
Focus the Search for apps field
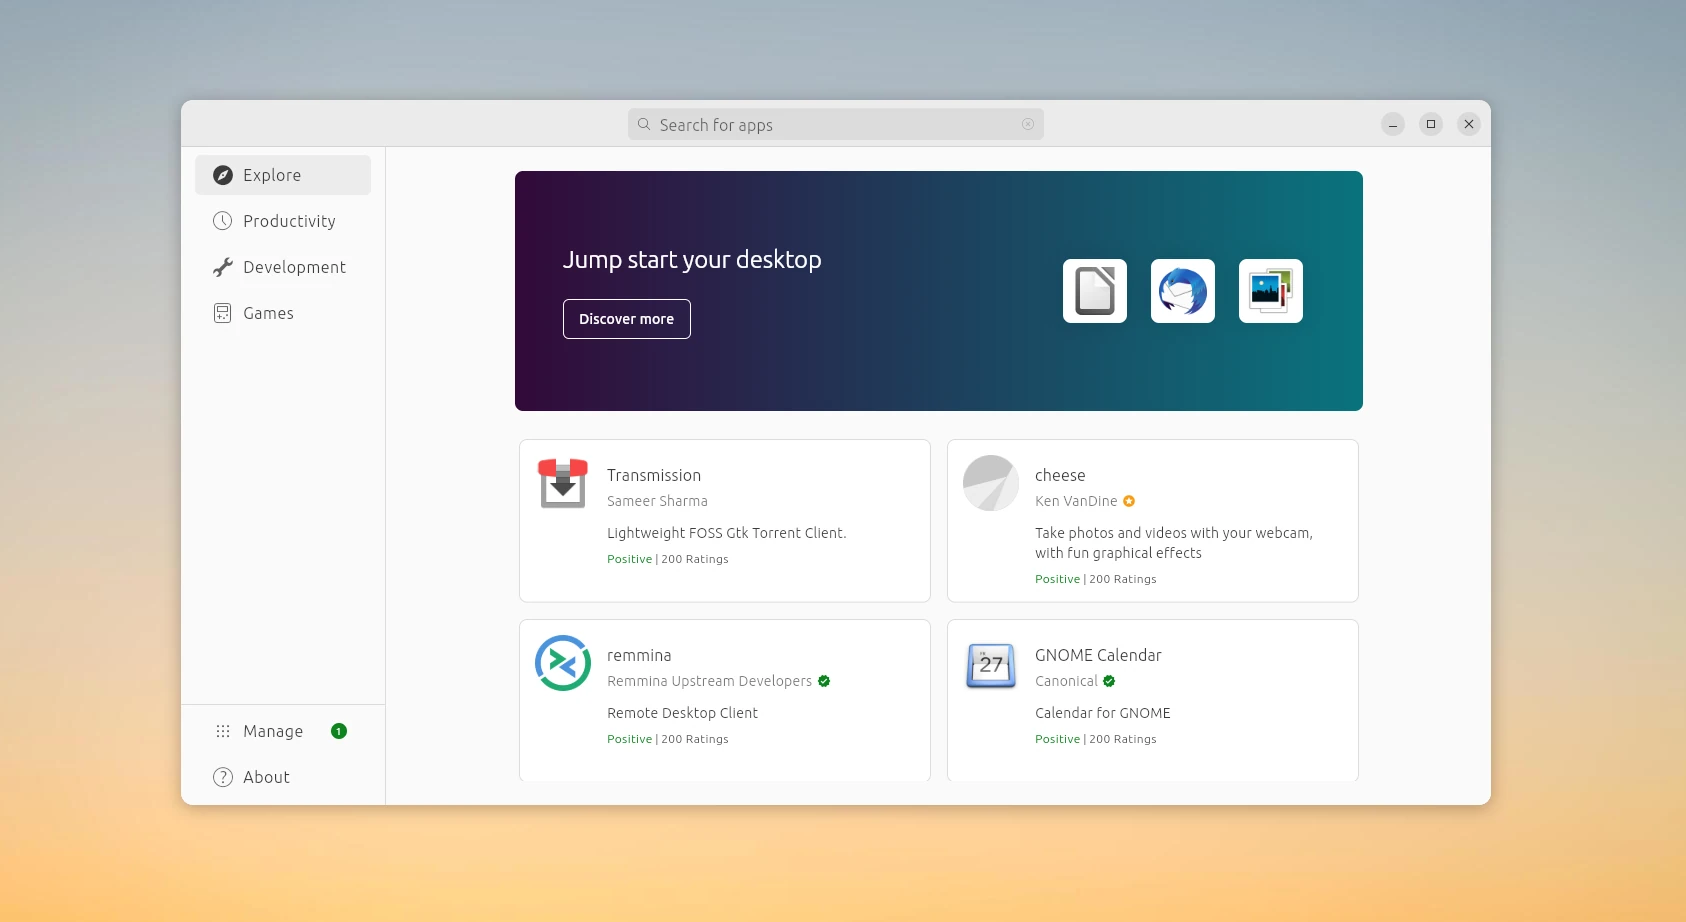tap(836, 124)
